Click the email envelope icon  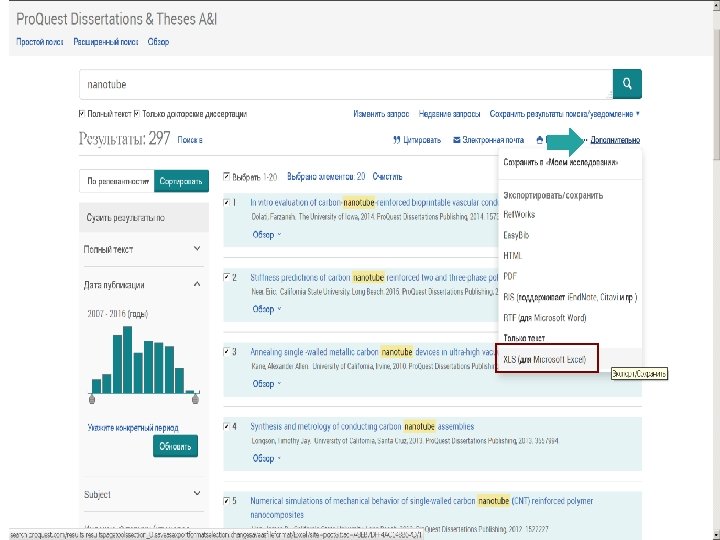click(456, 140)
